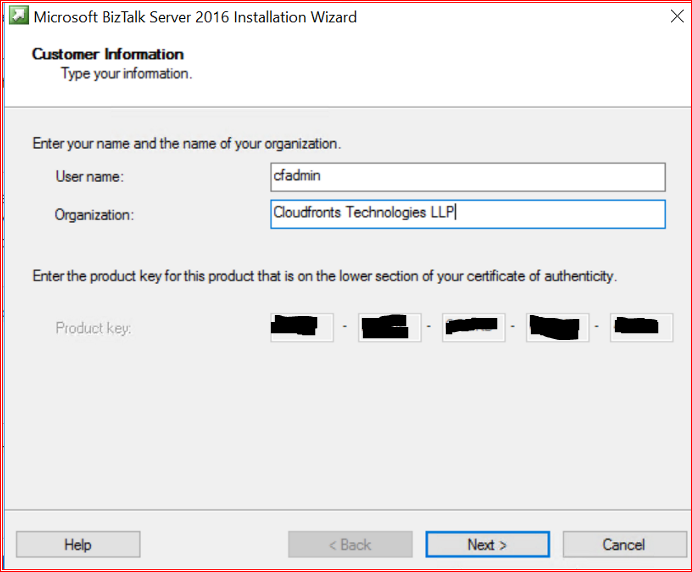Screen dimensions: 692x572
Task: Focus the Organization input field
Action: tap(467, 214)
